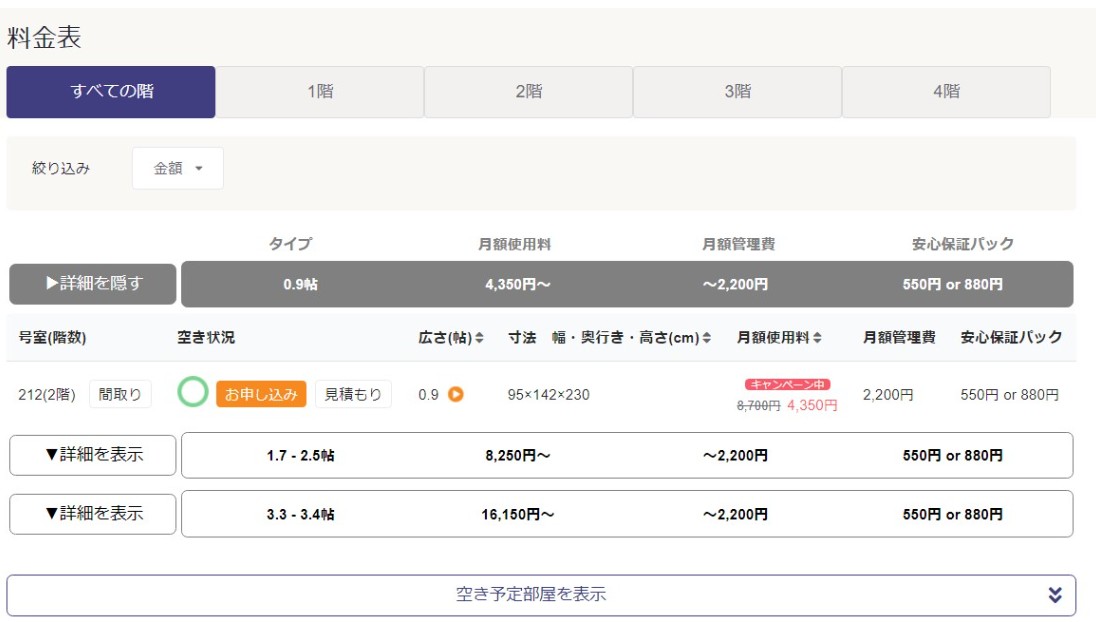Click the 8,250円〜 price
Image resolution: width=1096 pixels, height=622 pixels.
point(518,456)
